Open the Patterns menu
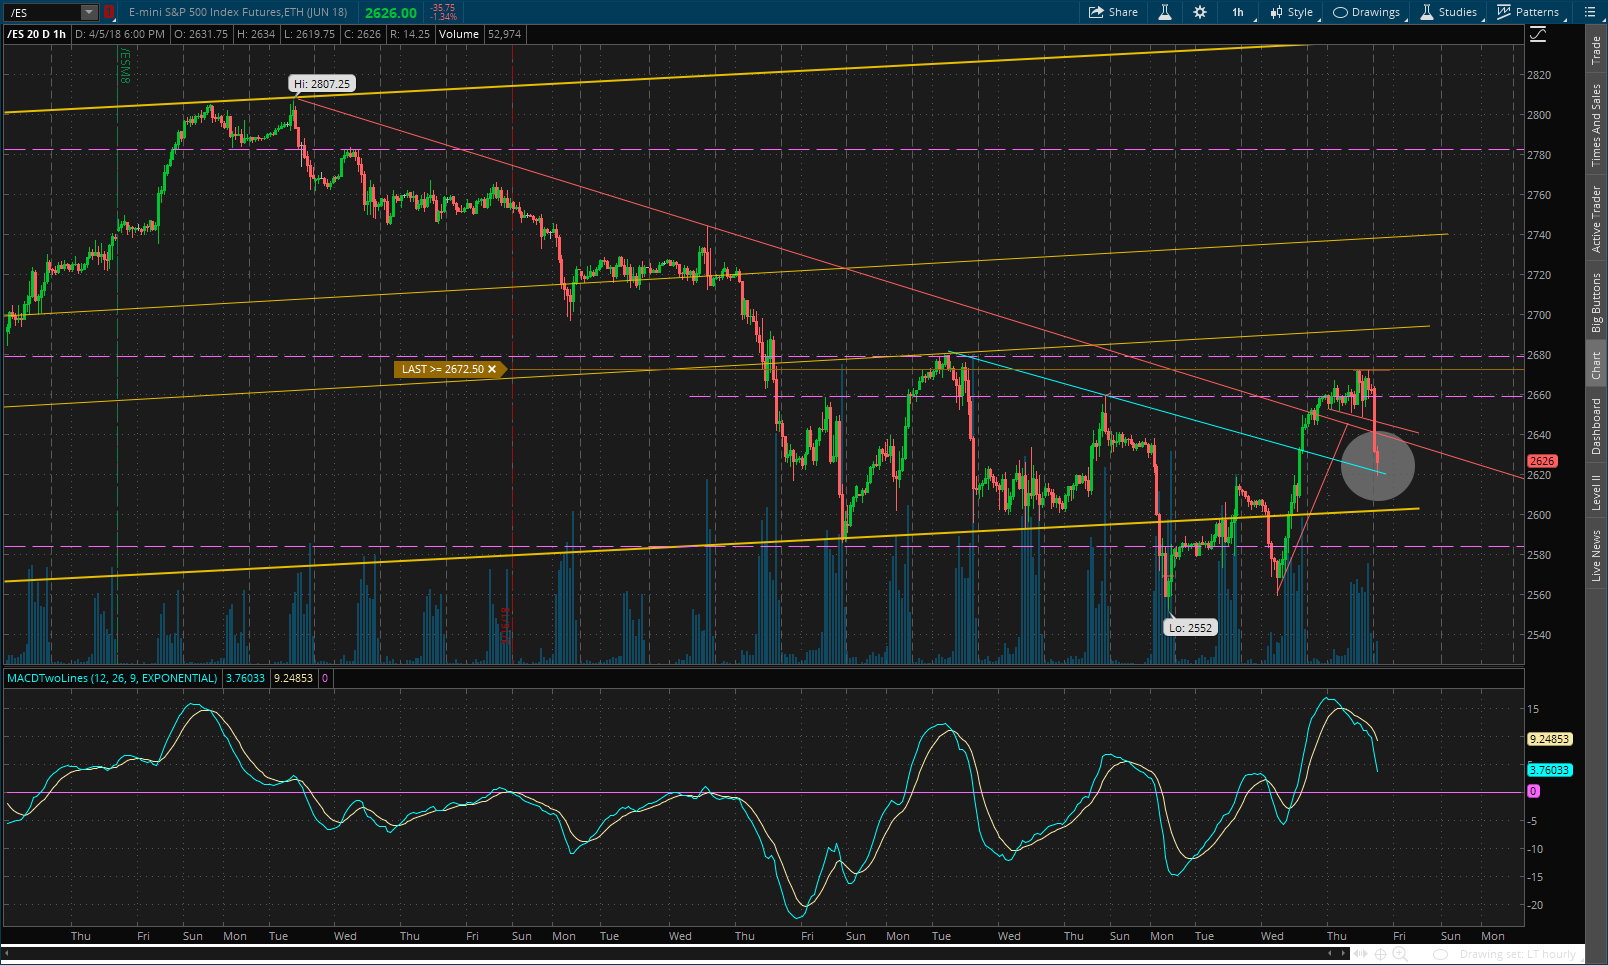Screen dimensions: 1608x965 (x=1528, y=12)
